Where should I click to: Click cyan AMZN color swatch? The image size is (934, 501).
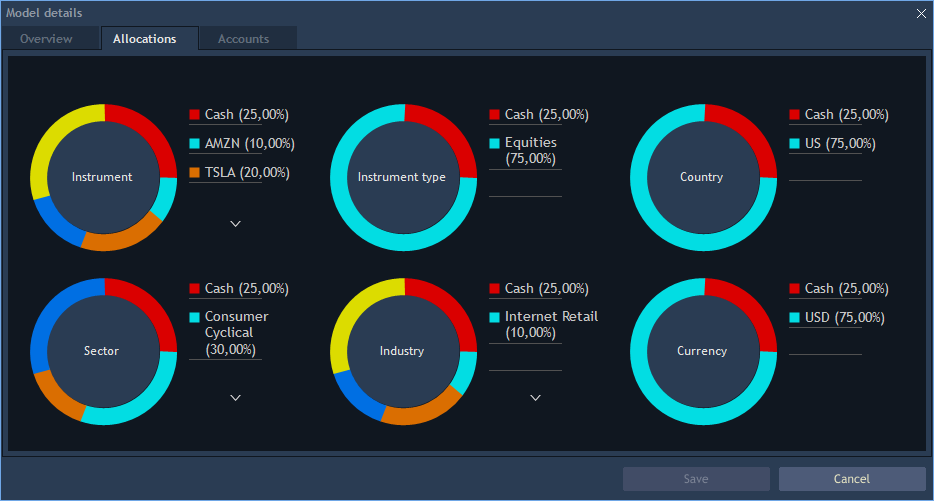pos(194,144)
